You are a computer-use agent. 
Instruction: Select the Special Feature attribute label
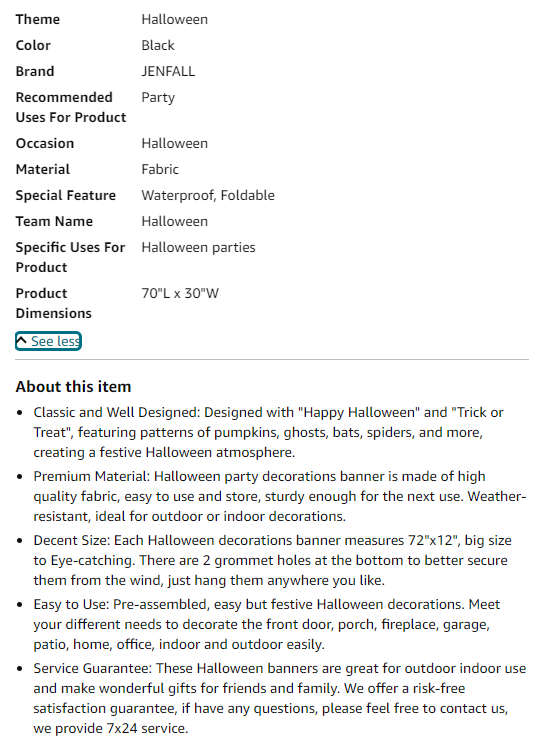tap(65, 196)
